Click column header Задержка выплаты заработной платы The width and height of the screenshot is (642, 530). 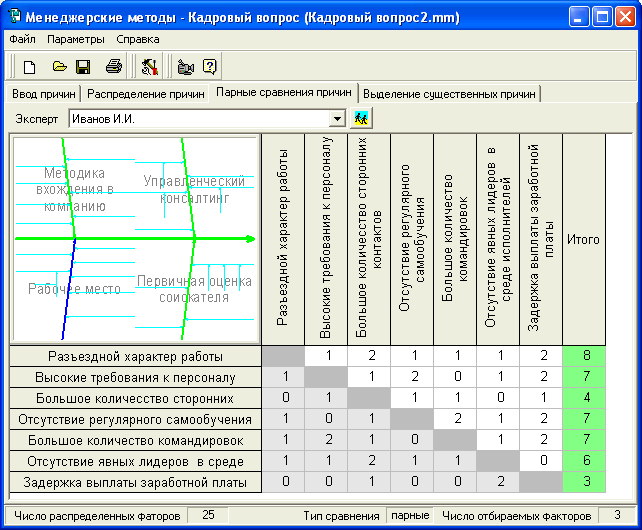pyautogui.click(x=541, y=239)
